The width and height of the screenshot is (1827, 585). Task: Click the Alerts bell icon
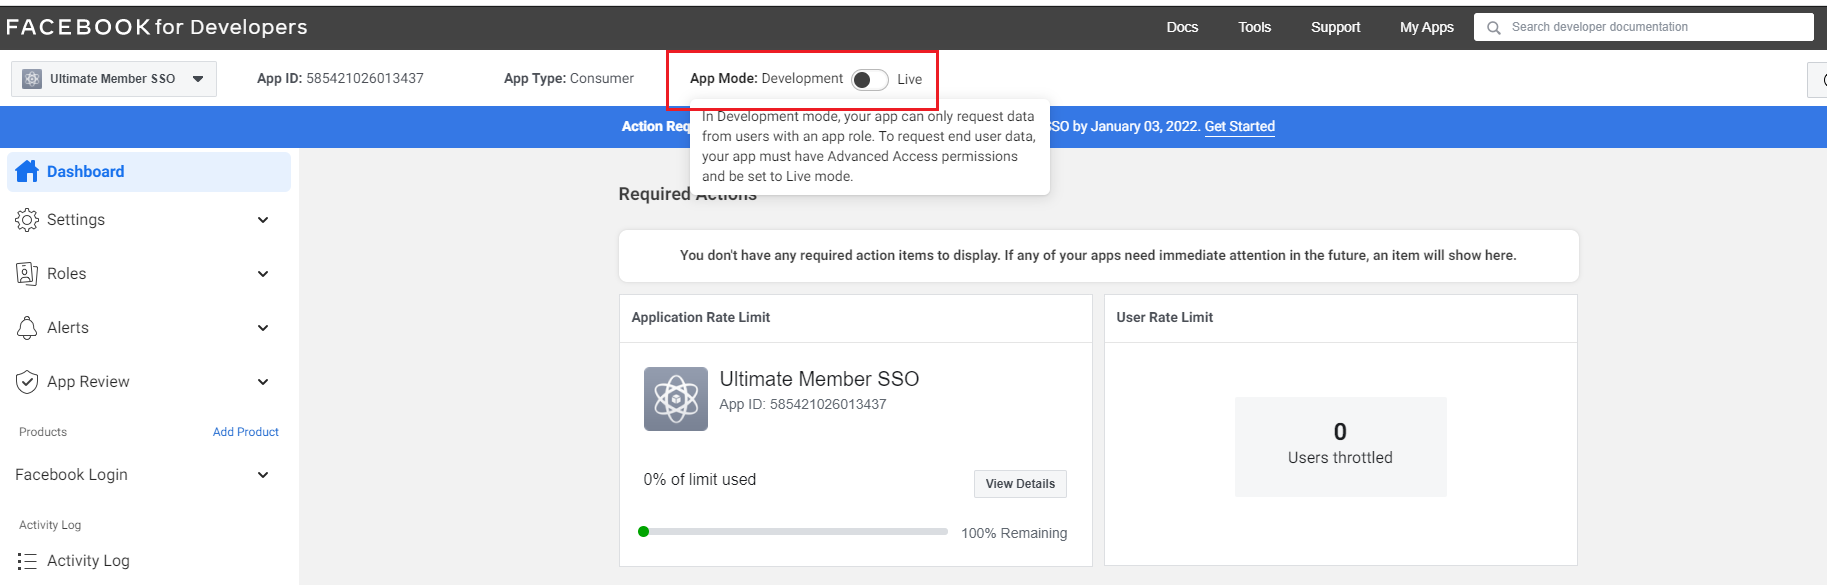tap(27, 328)
